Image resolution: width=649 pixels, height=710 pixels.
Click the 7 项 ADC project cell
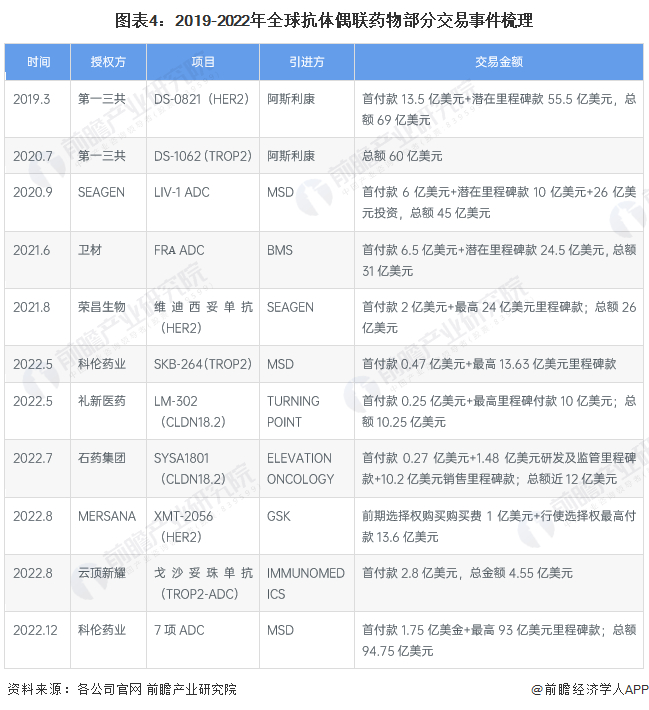pyautogui.click(x=202, y=640)
